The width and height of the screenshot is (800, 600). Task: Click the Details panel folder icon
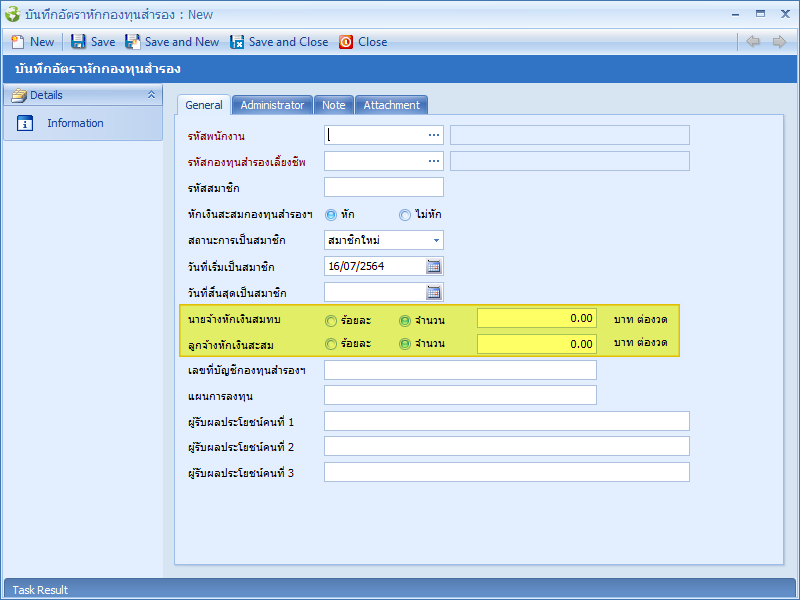(x=19, y=95)
